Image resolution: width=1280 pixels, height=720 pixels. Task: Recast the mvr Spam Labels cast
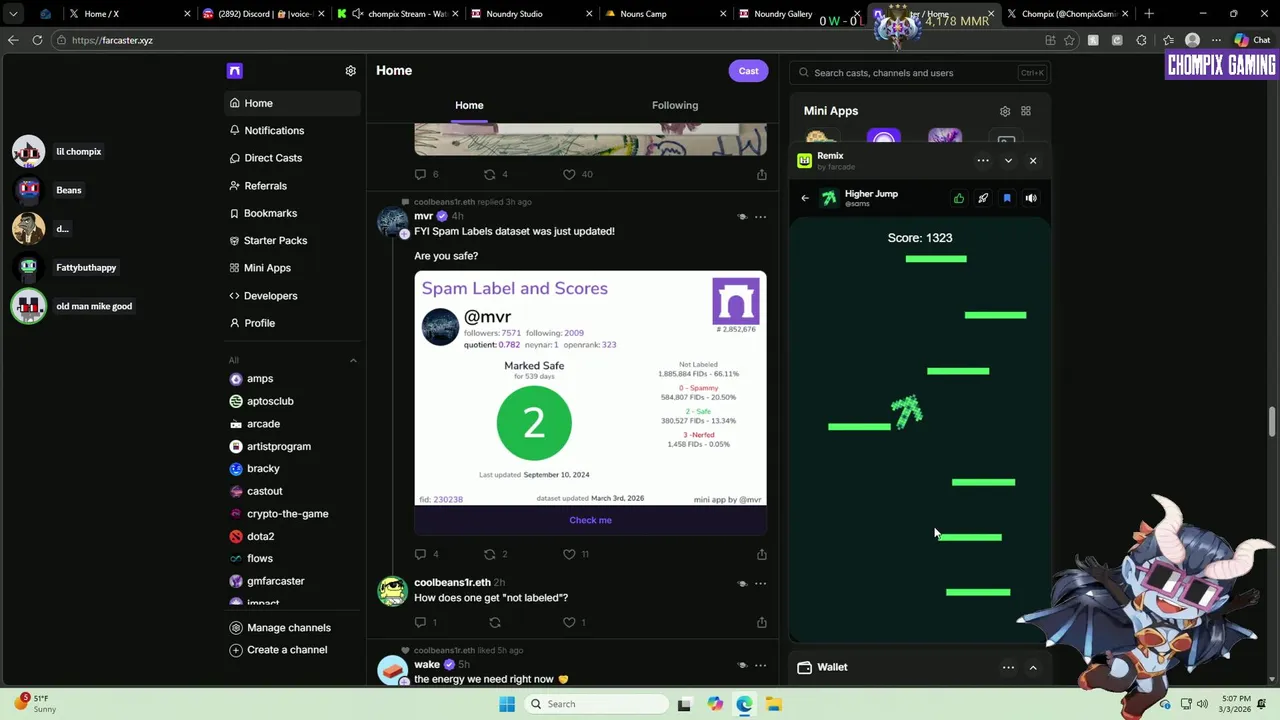[489, 554]
